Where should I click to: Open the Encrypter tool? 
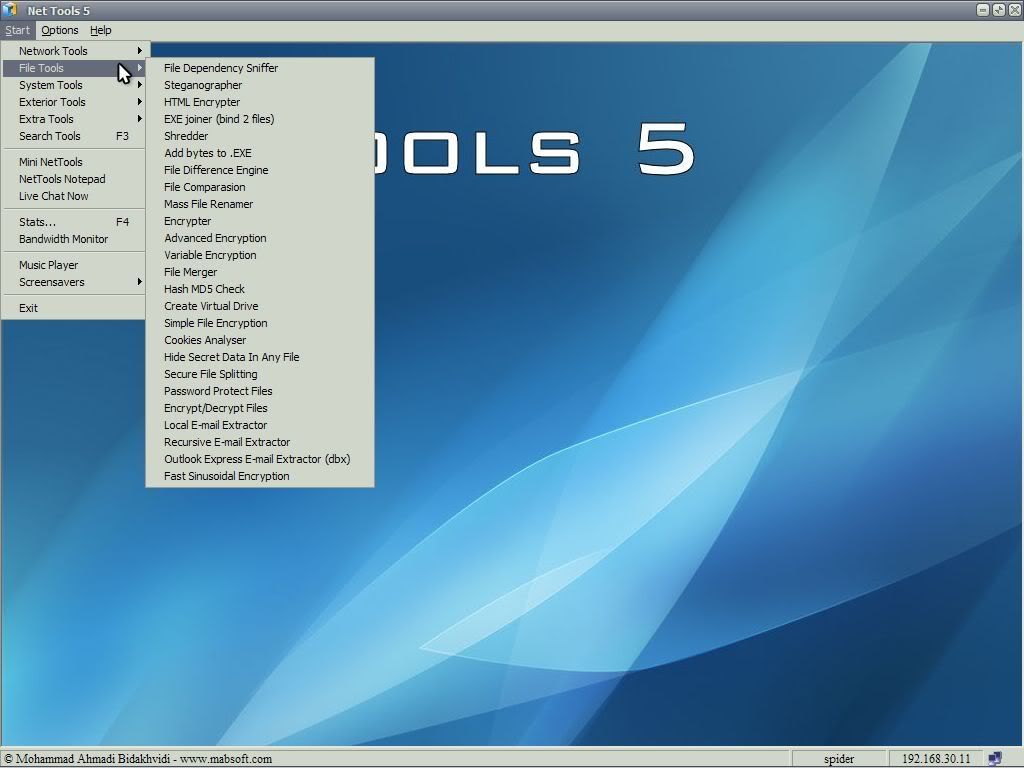260,221
